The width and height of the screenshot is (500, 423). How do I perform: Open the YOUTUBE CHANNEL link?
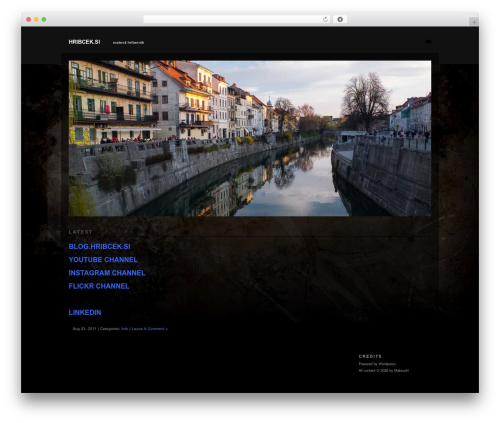pyautogui.click(x=103, y=260)
